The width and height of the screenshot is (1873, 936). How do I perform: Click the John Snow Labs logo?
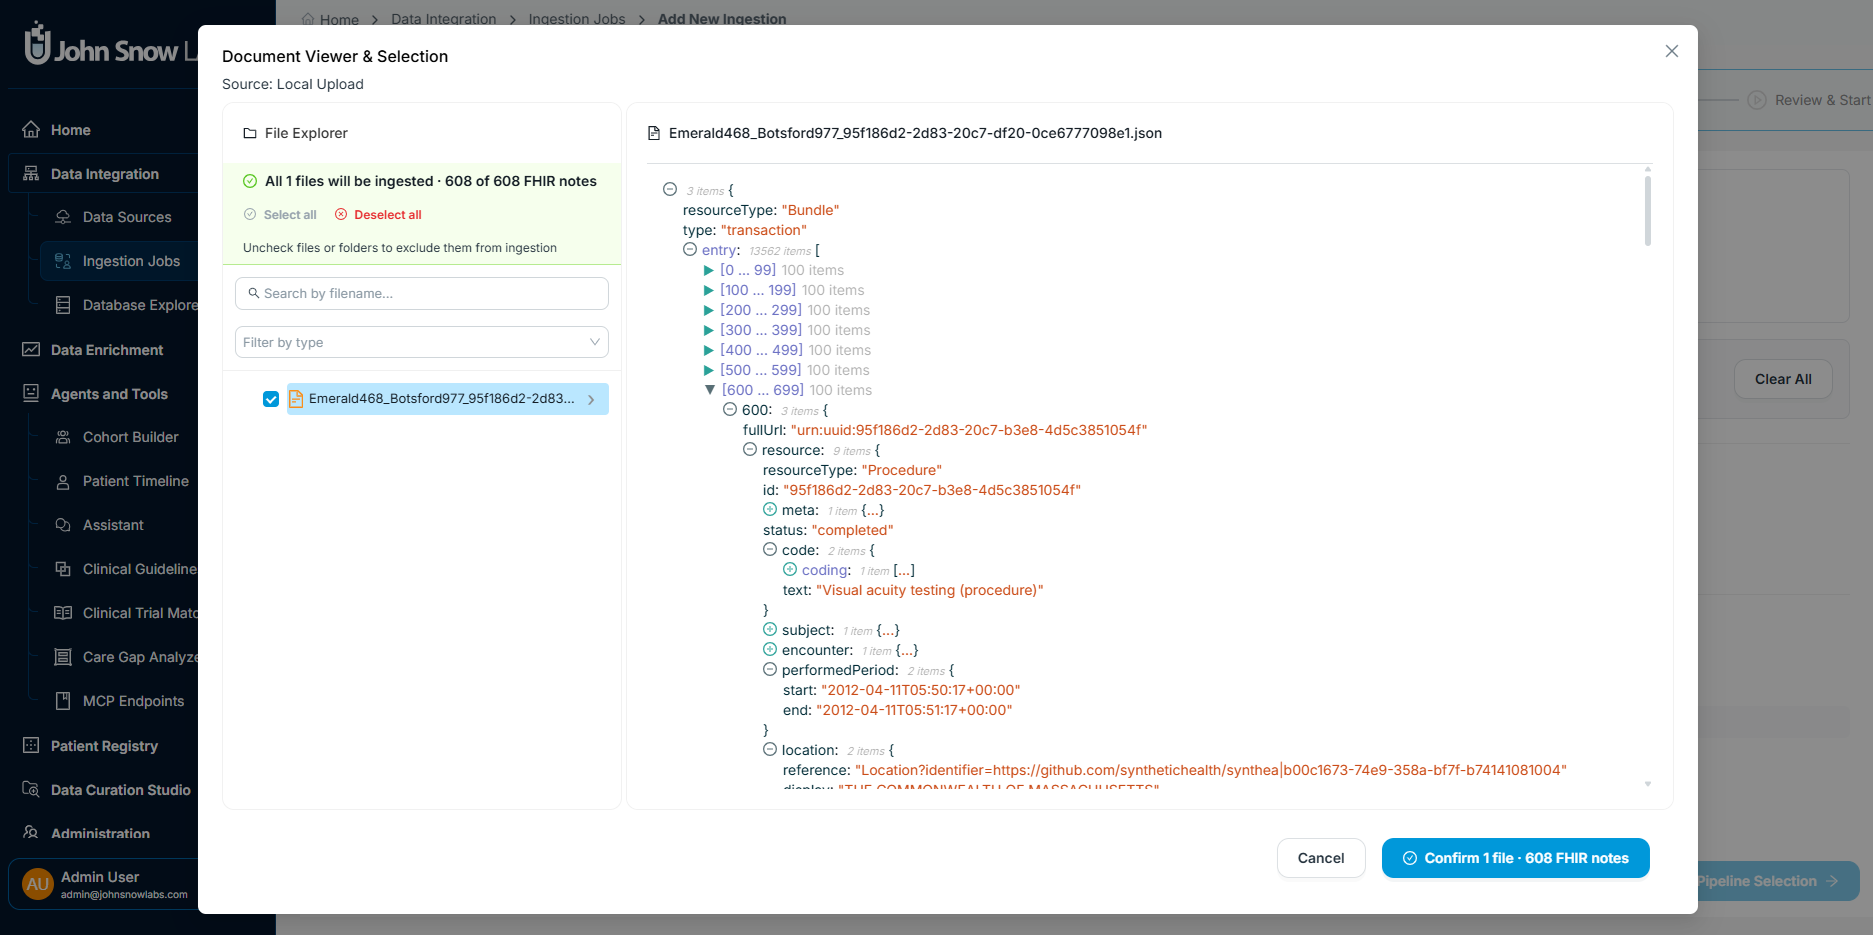(x=110, y=45)
